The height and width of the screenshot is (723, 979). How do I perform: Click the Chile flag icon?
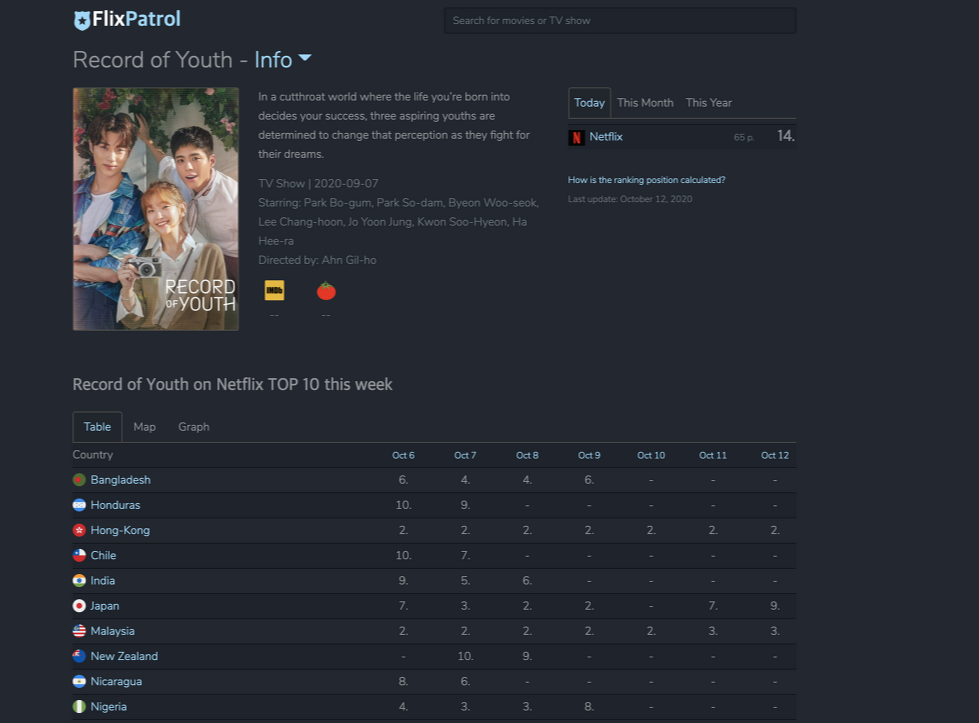pyautogui.click(x=79, y=556)
